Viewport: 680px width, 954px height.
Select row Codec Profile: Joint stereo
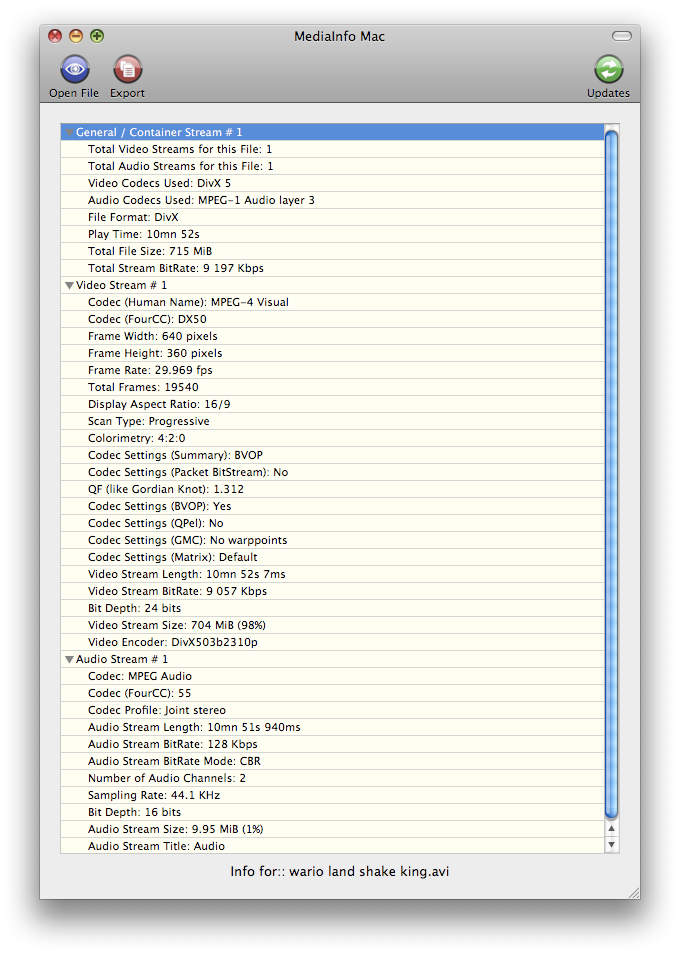332,711
